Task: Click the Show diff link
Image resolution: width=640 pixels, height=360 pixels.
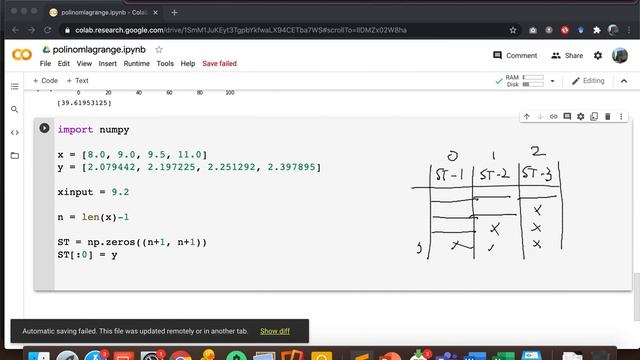Action: coord(275,331)
